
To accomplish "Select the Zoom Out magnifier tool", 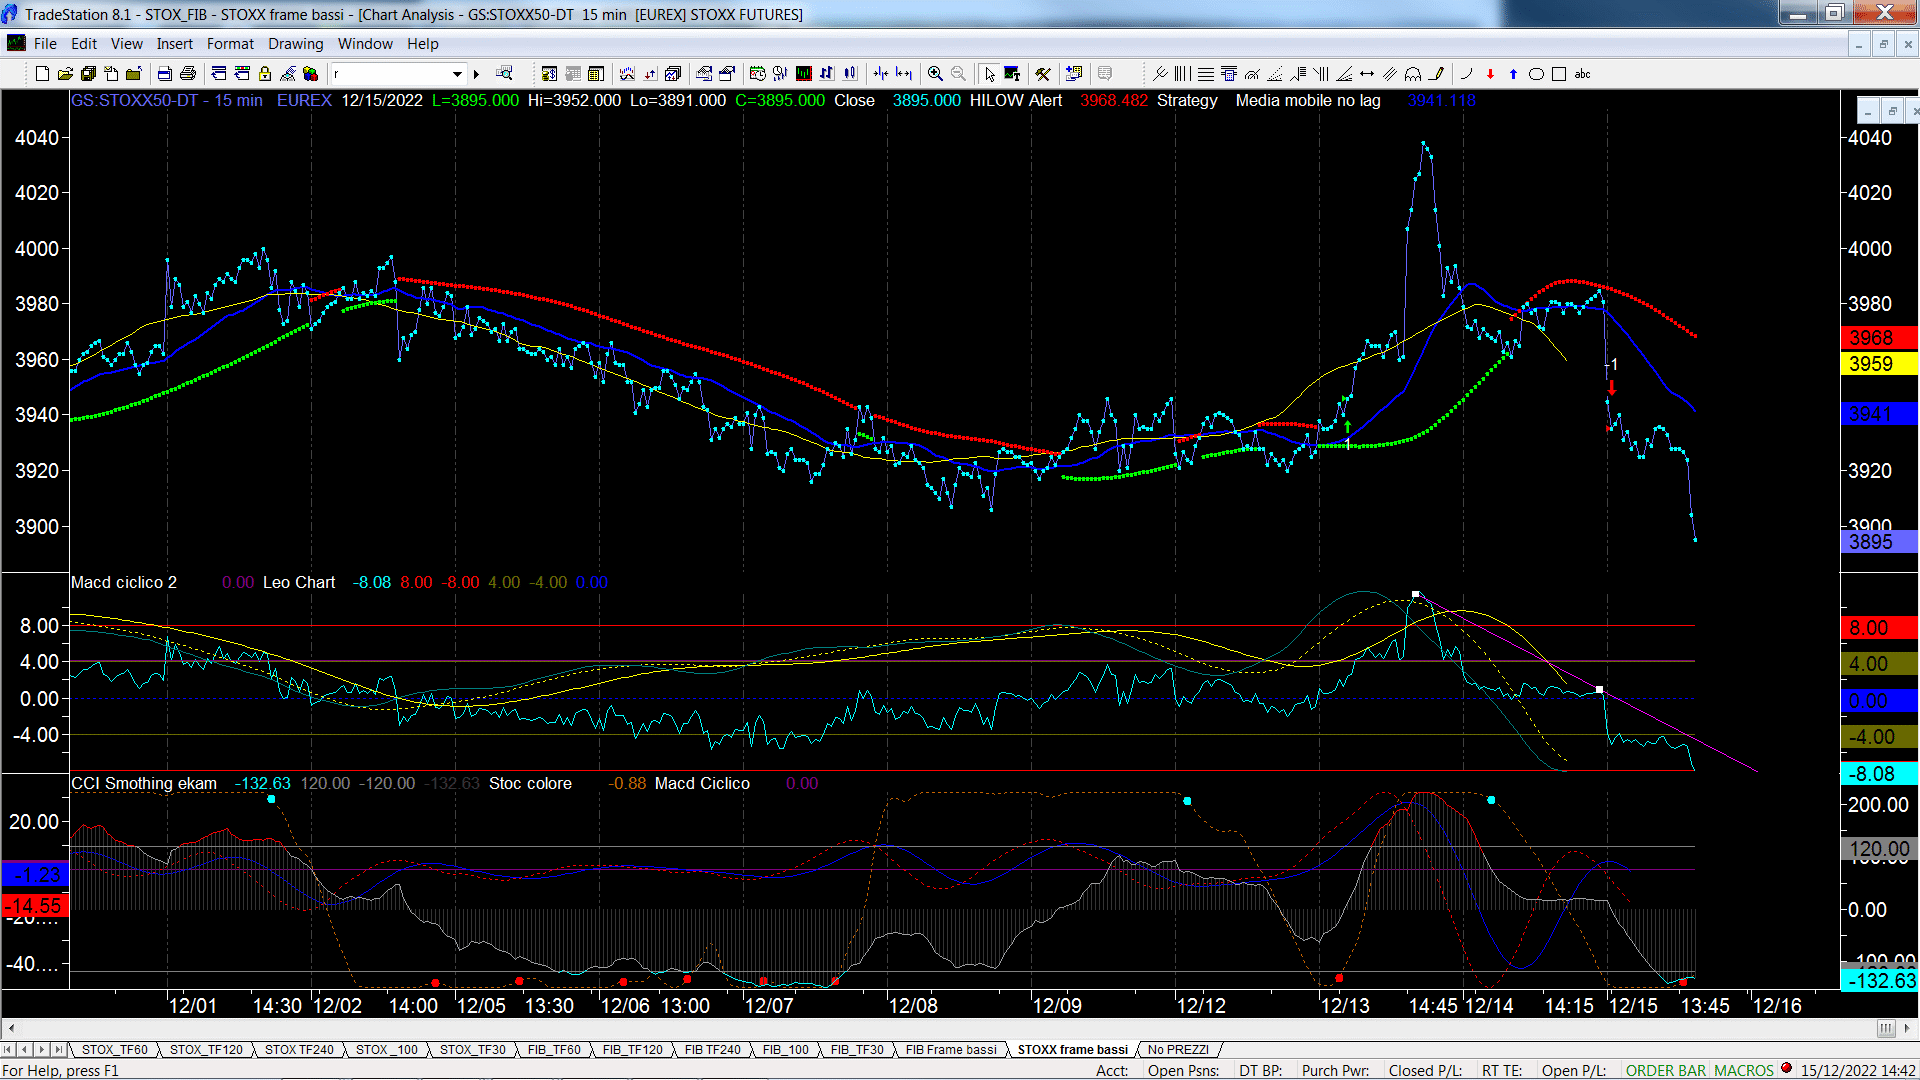I will [x=958, y=74].
